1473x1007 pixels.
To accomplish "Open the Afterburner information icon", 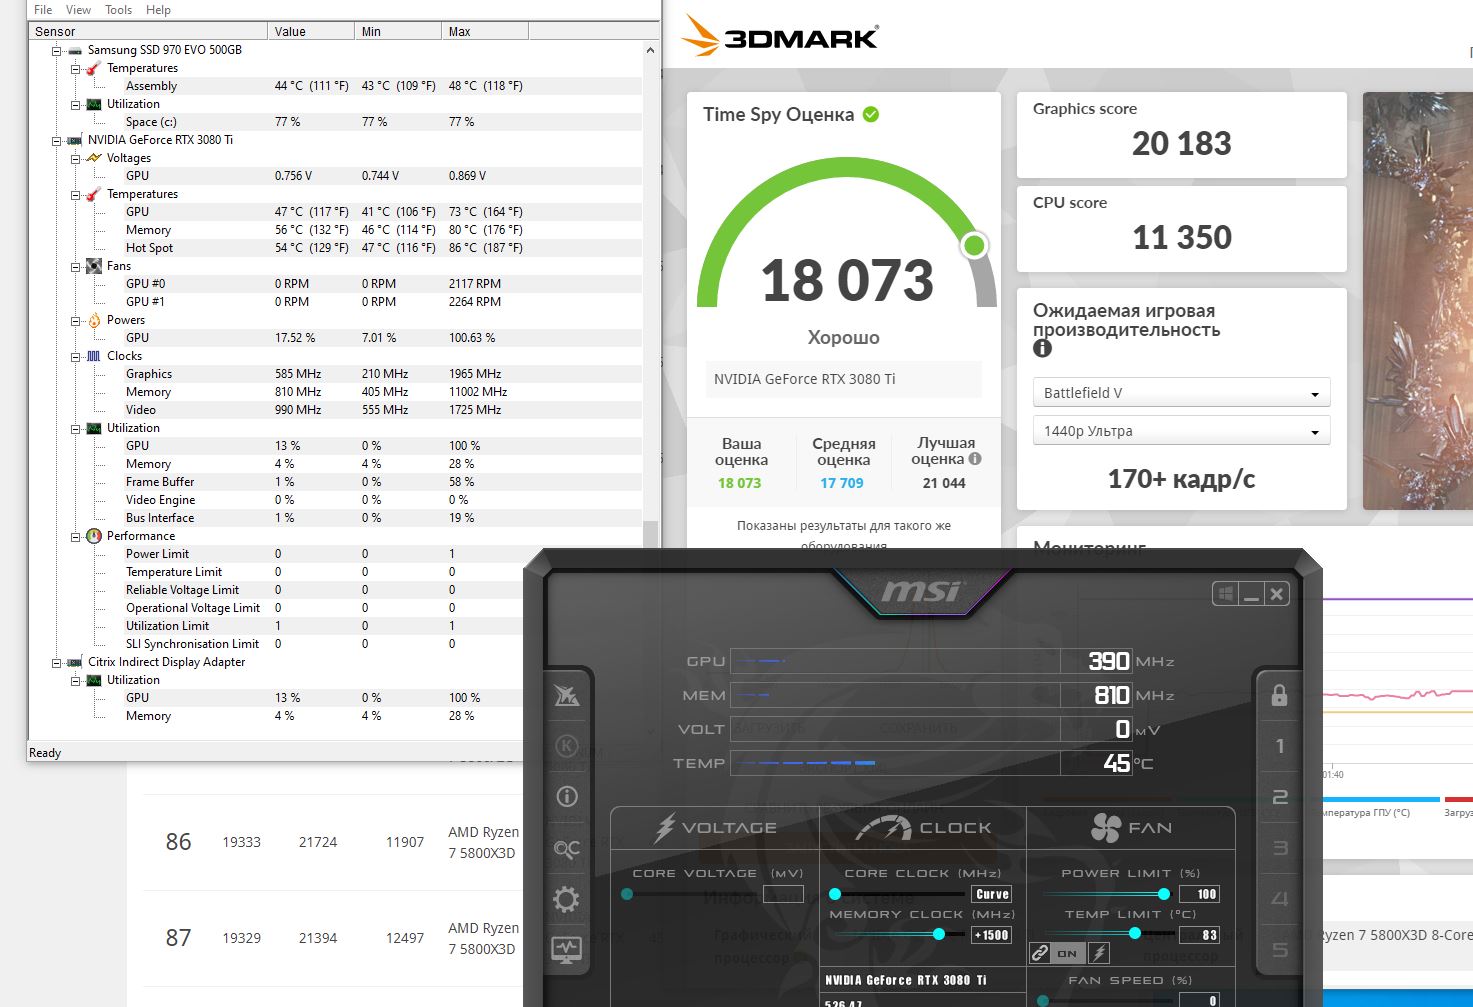I will (x=567, y=797).
